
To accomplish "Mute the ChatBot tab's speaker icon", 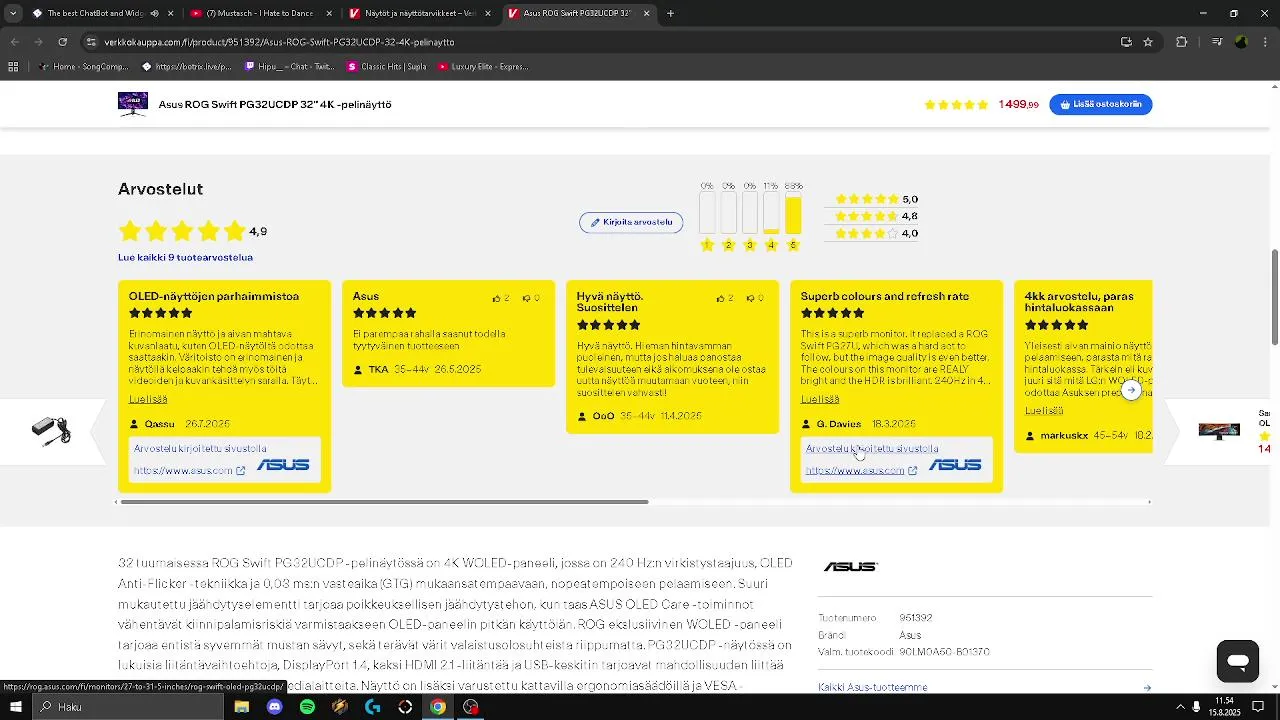I will pos(154,14).
